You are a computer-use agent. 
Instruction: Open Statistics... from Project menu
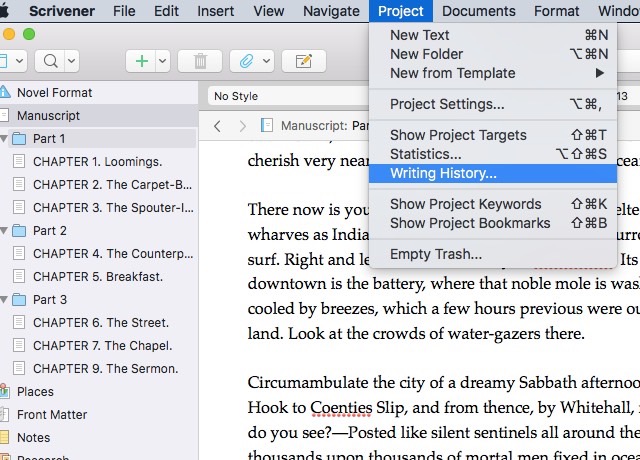point(493,154)
